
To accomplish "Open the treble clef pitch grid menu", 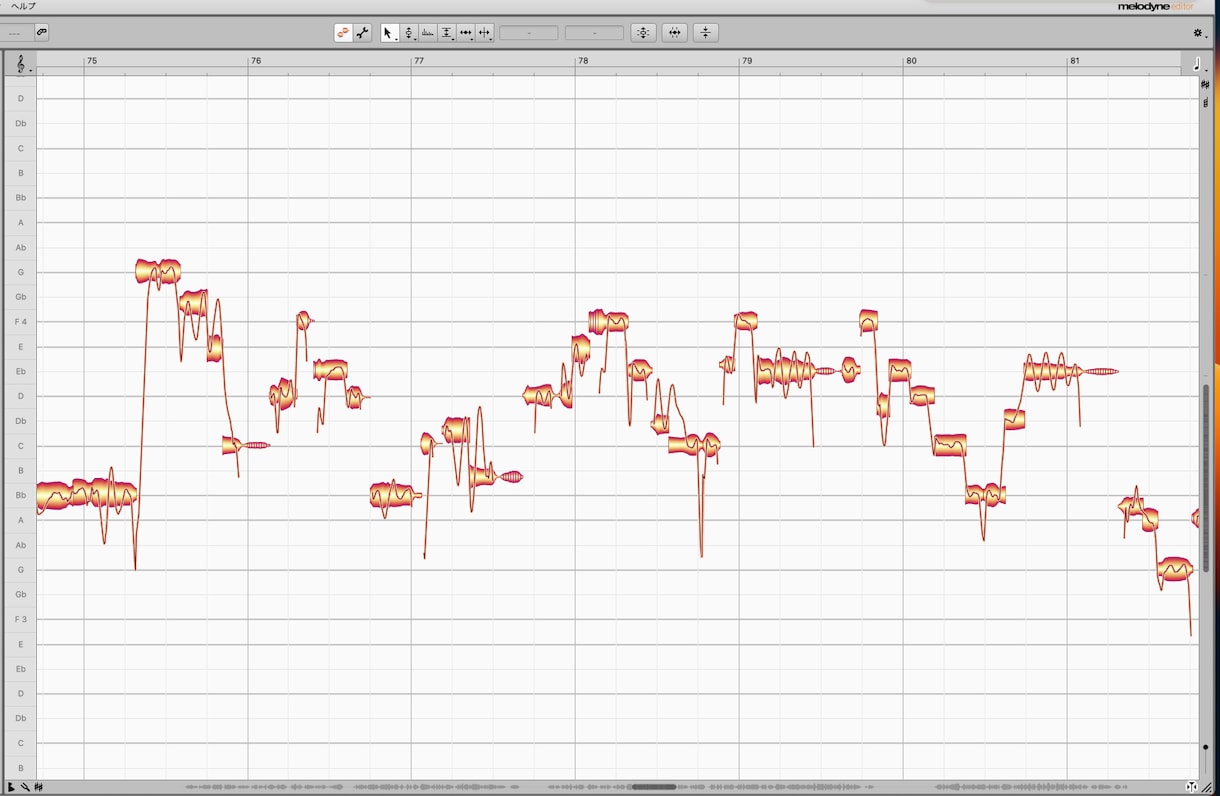I will [x=21, y=64].
